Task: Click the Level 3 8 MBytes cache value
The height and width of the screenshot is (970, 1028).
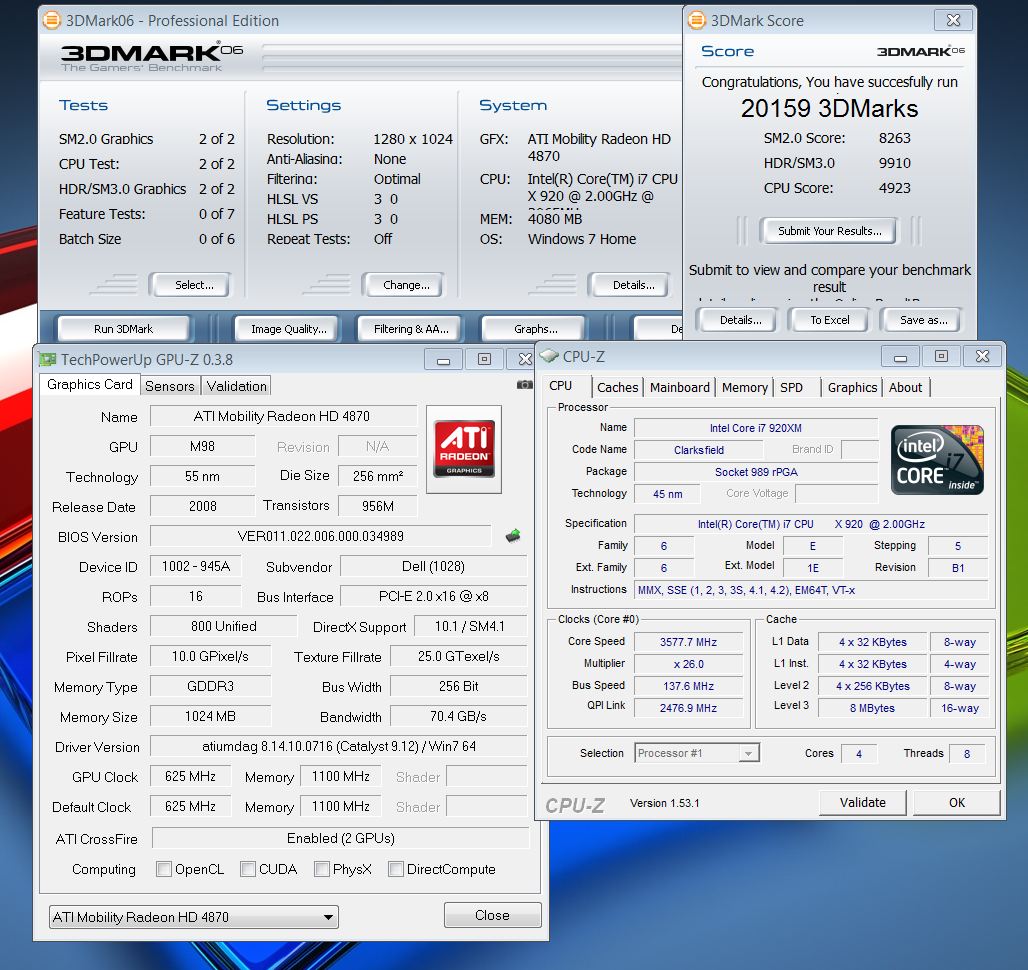Action: pos(872,708)
